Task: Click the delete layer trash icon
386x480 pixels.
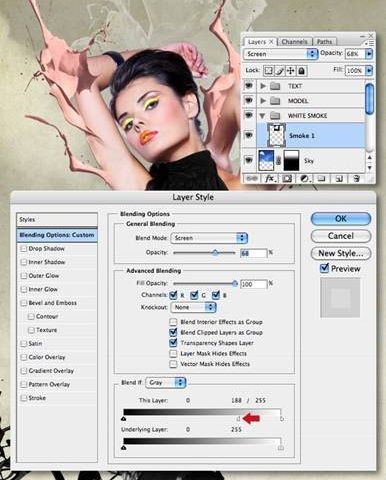Action: coord(356,179)
